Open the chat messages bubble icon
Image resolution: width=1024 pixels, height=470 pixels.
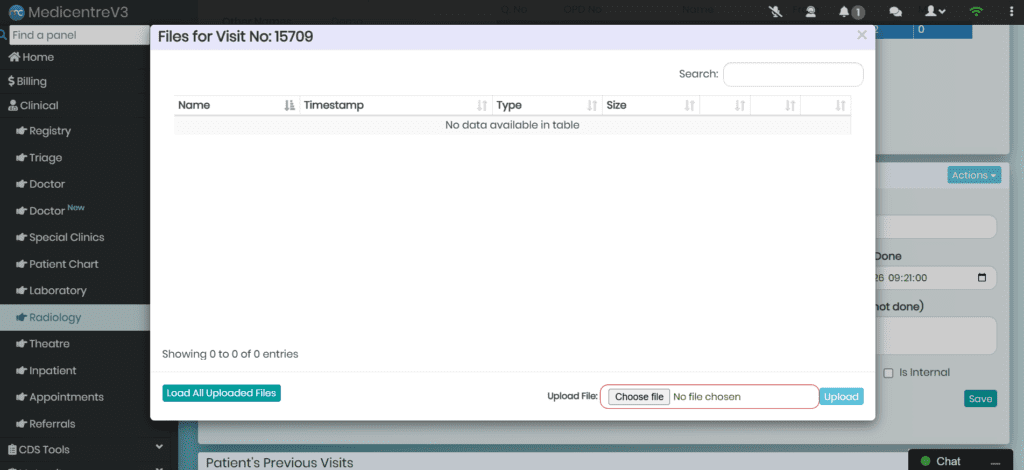(896, 12)
